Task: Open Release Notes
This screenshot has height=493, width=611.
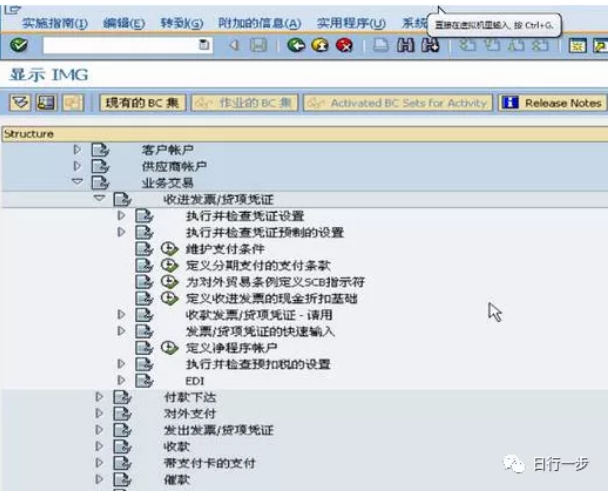Action: click(x=552, y=103)
